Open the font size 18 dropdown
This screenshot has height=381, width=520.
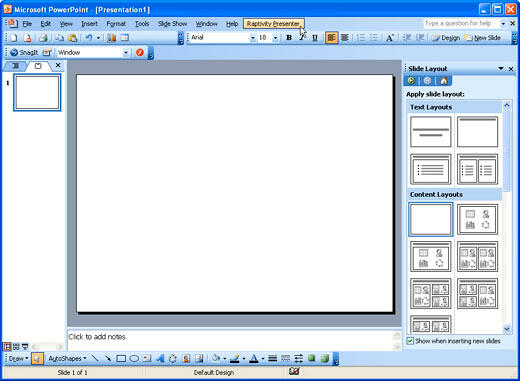[275, 38]
